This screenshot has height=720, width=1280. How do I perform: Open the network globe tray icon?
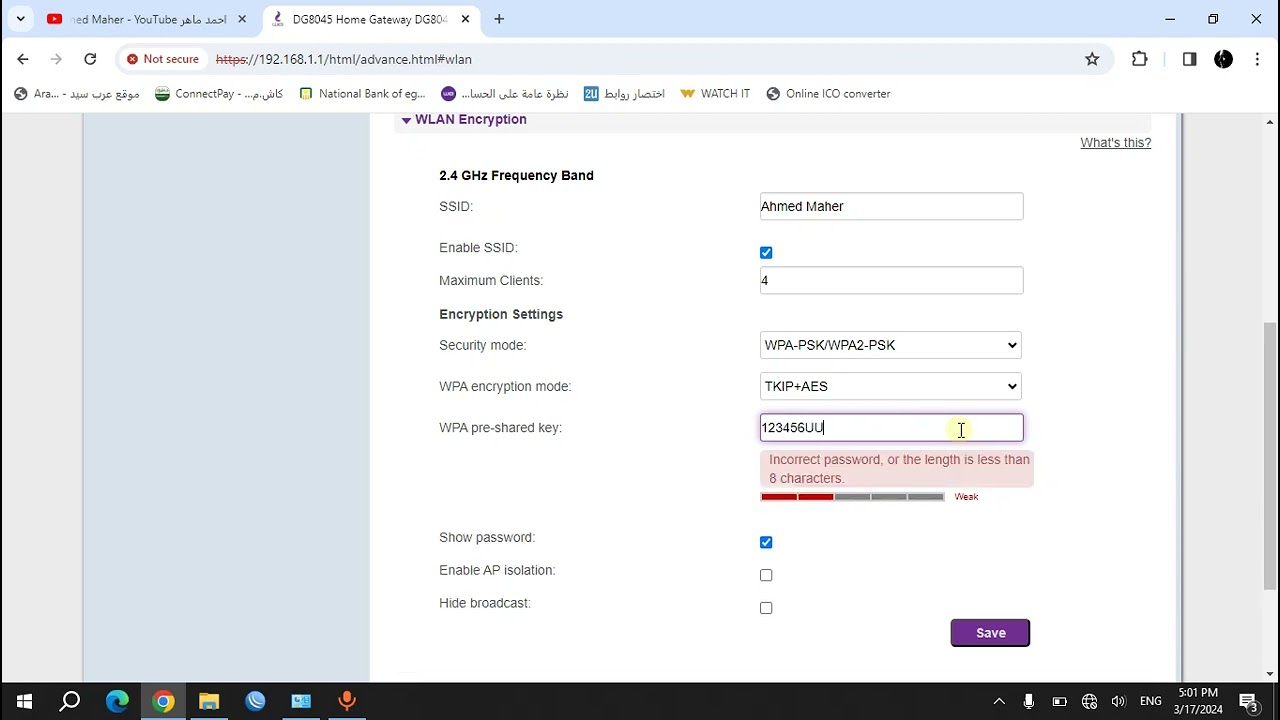click(x=1089, y=701)
